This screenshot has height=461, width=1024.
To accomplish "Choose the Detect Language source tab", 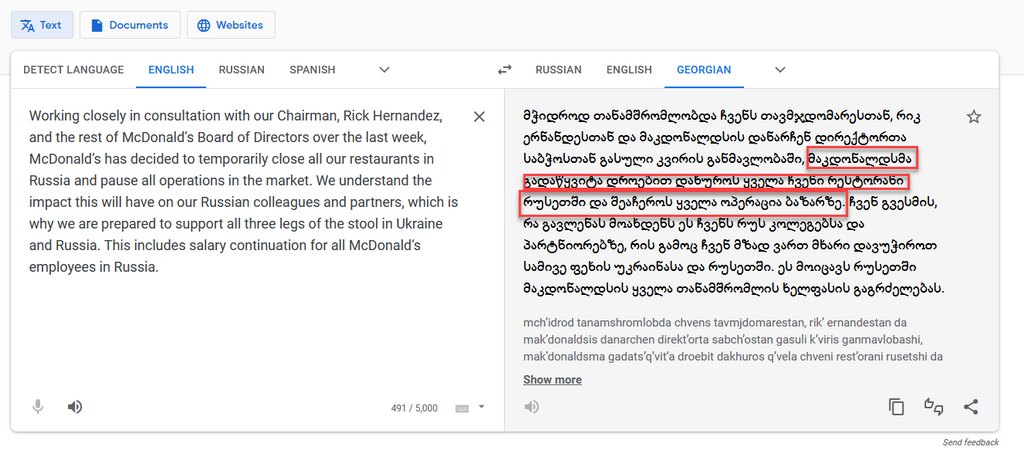I will 73,69.
